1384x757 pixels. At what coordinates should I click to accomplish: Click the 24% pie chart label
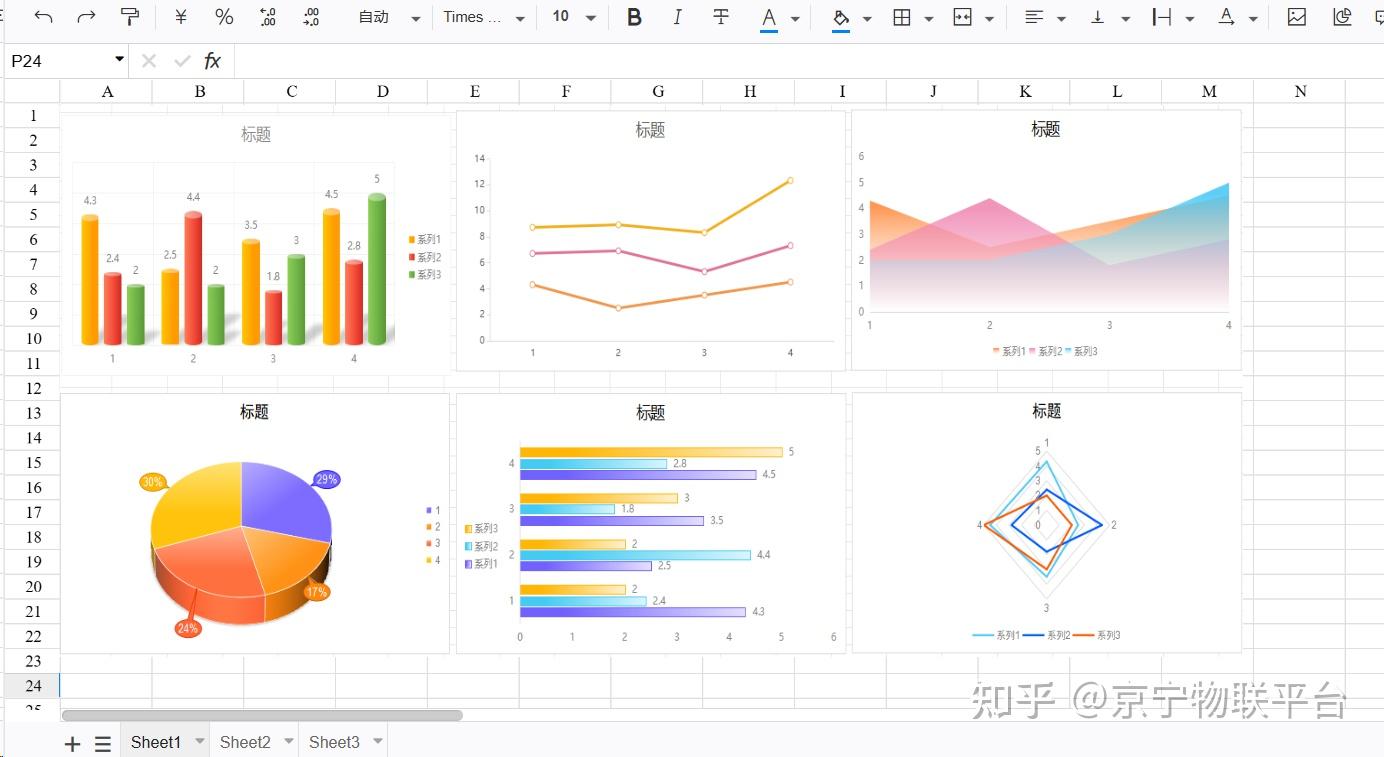[x=187, y=629]
